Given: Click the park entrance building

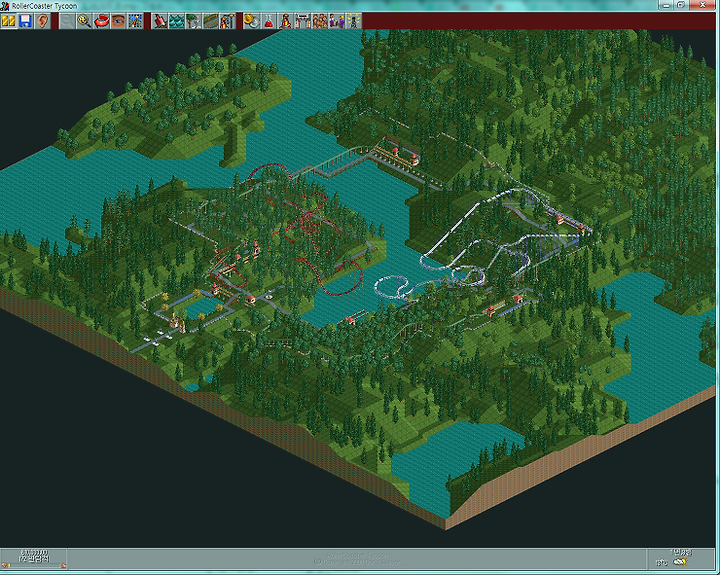Looking at the screenshot, I should [177, 321].
